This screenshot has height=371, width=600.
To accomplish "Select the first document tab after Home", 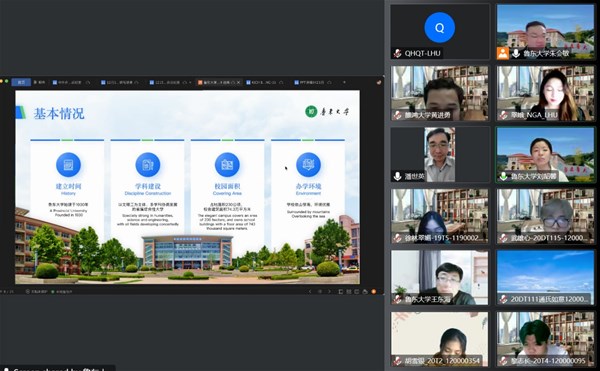I will click(x=71, y=82).
